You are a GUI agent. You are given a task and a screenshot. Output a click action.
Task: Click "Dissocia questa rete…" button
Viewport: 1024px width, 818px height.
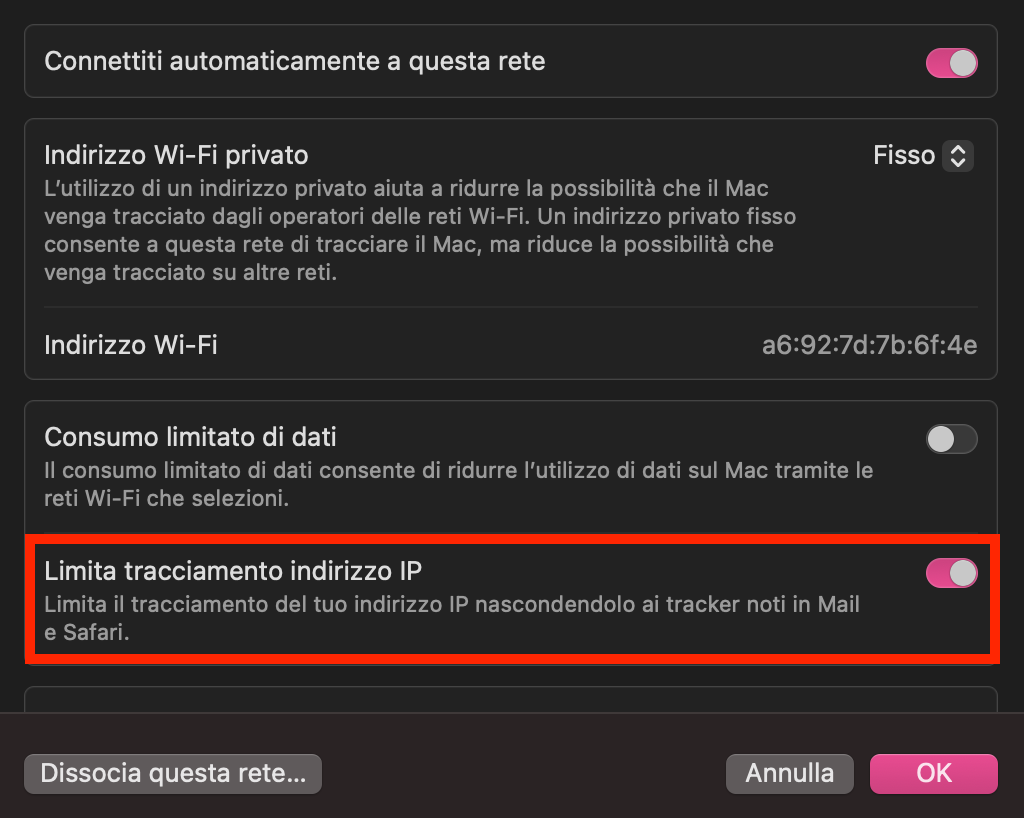[x=172, y=773]
